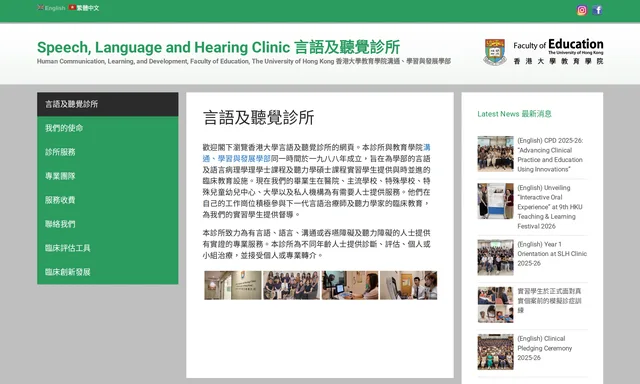This screenshot has width=640, height=384.
Task: Open the Instagram icon in header
Action: [x=582, y=10]
